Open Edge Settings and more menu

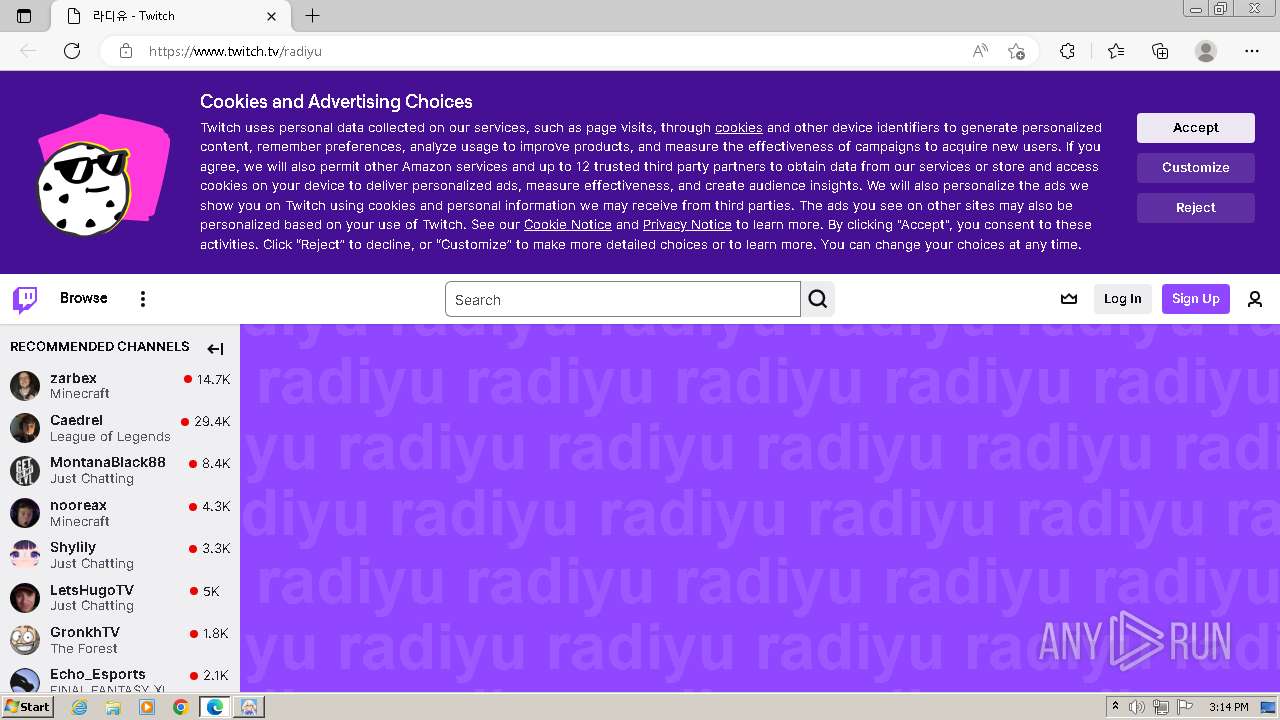pos(1252,51)
